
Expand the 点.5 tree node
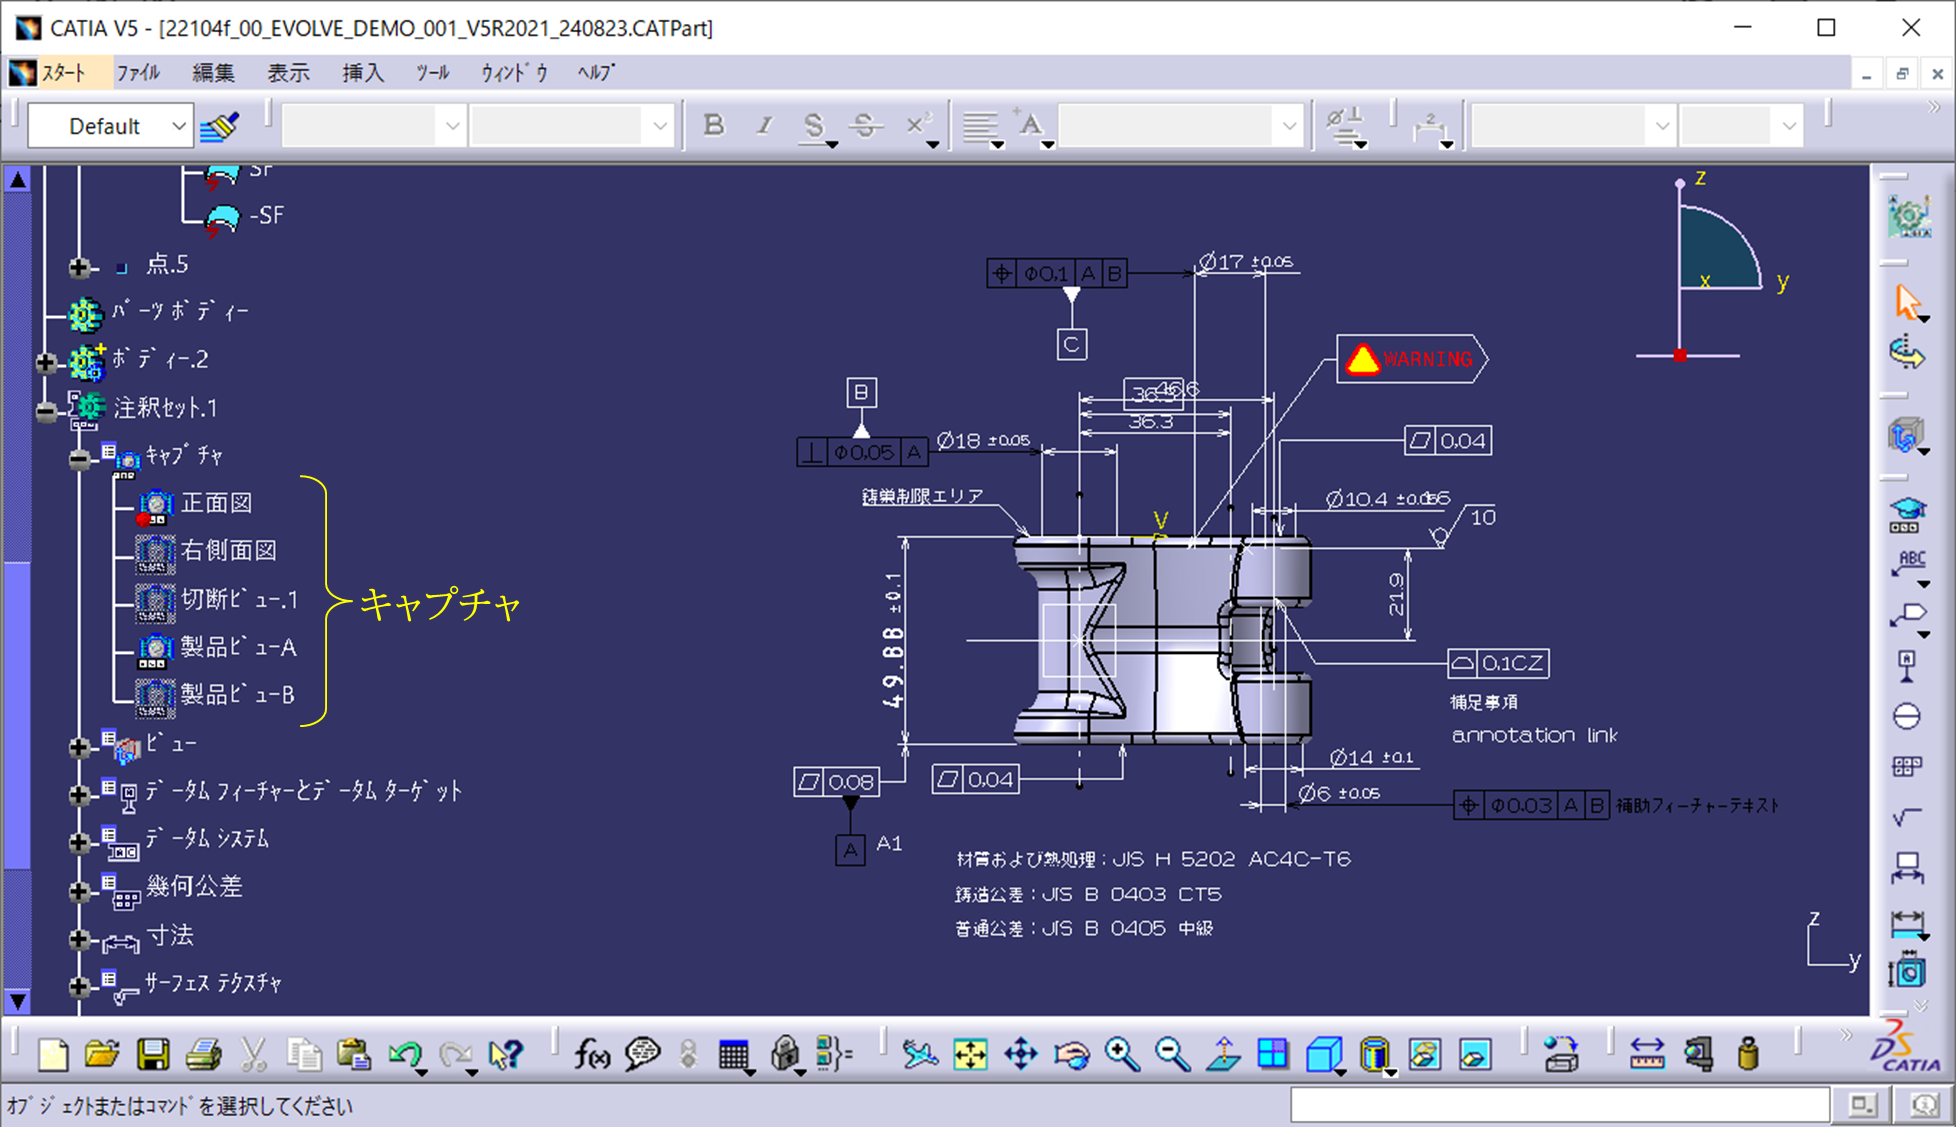[x=80, y=267]
